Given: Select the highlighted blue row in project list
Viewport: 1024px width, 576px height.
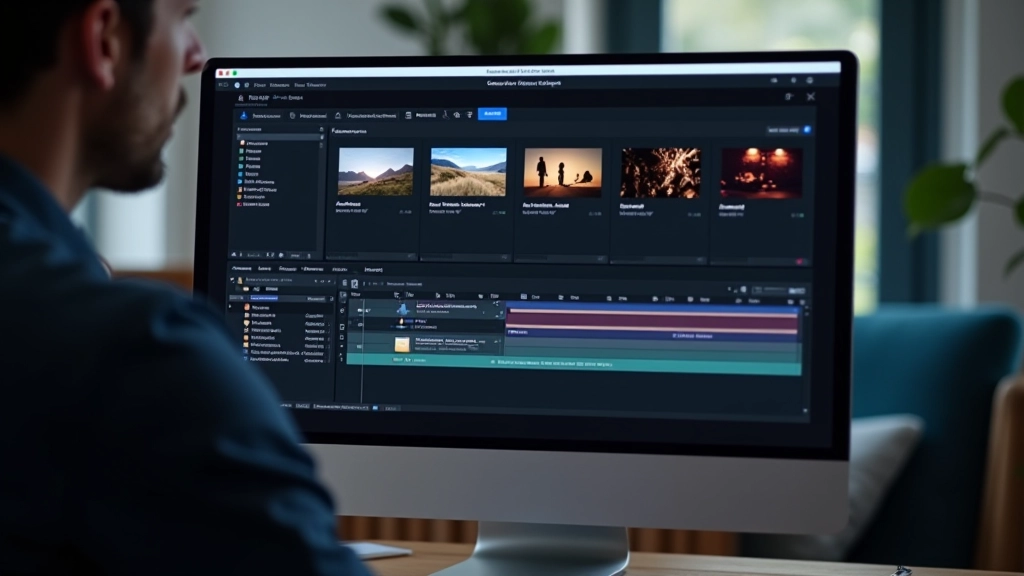Looking at the screenshot, I should (x=281, y=298).
